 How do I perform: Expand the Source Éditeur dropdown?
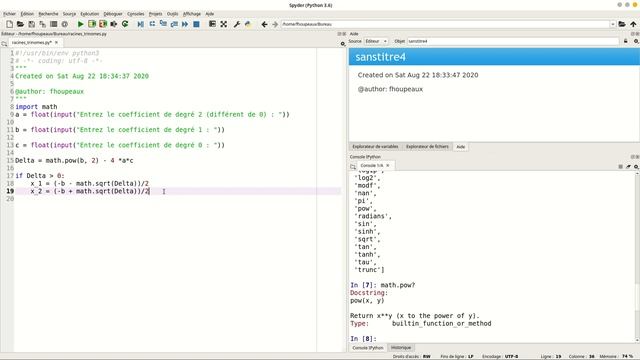pos(376,41)
